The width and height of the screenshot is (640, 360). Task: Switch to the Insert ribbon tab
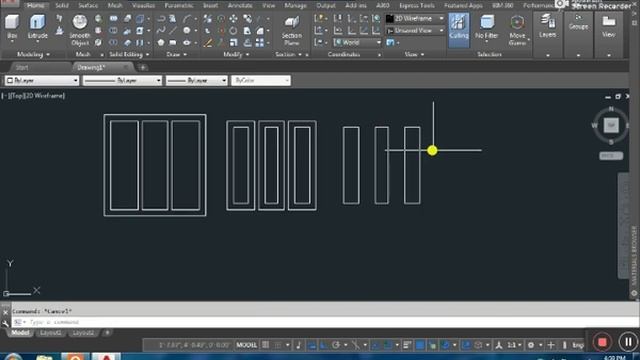(x=211, y=6)
